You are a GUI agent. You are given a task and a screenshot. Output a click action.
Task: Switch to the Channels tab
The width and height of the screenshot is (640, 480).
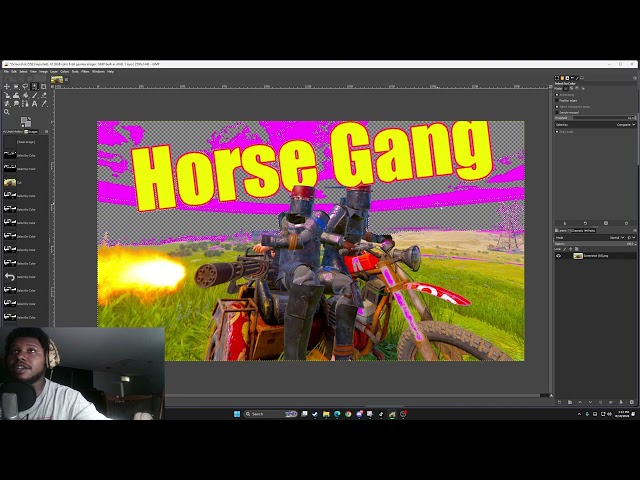[576, 231]
